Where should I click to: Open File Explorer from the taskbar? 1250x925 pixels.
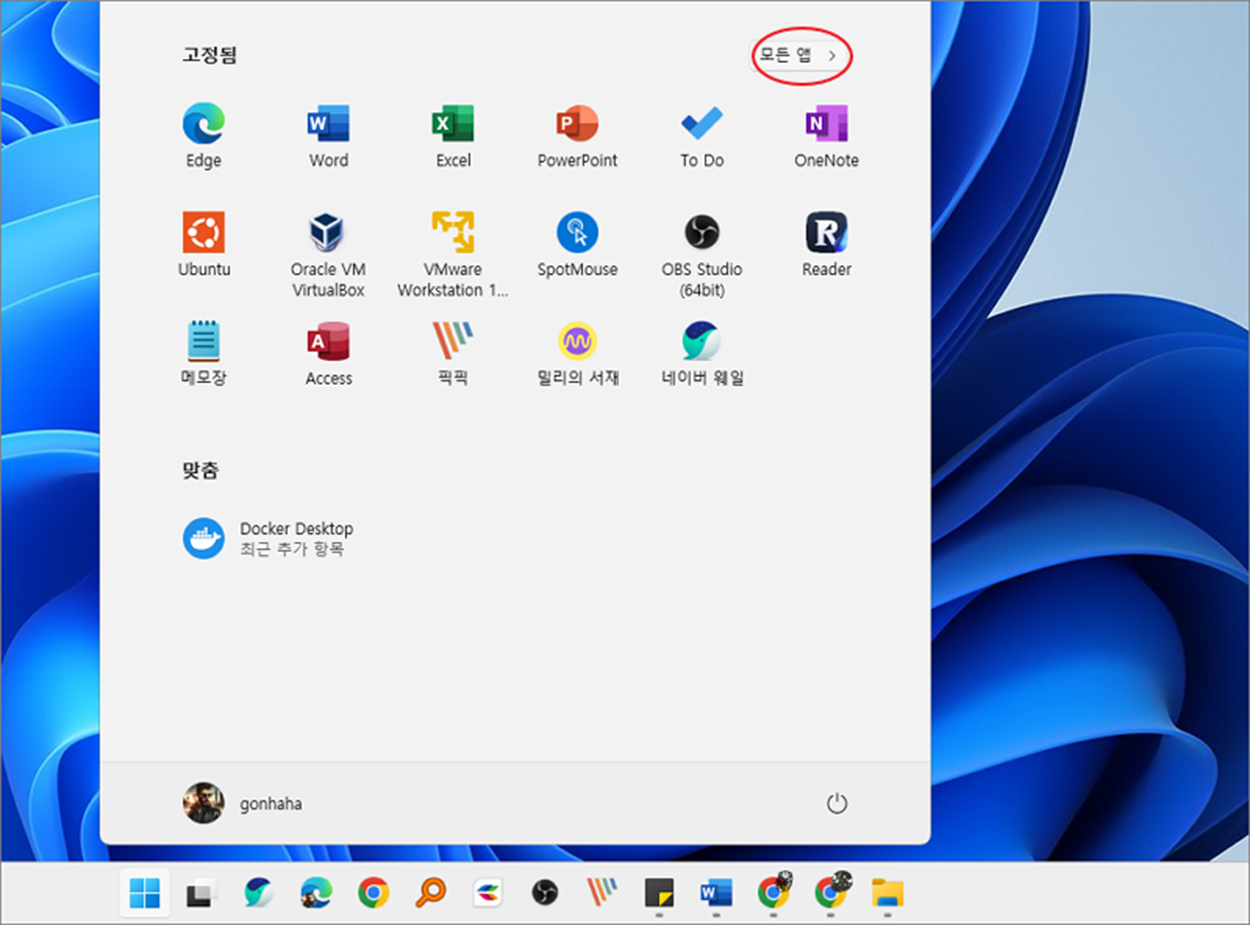tap(887, 892)
